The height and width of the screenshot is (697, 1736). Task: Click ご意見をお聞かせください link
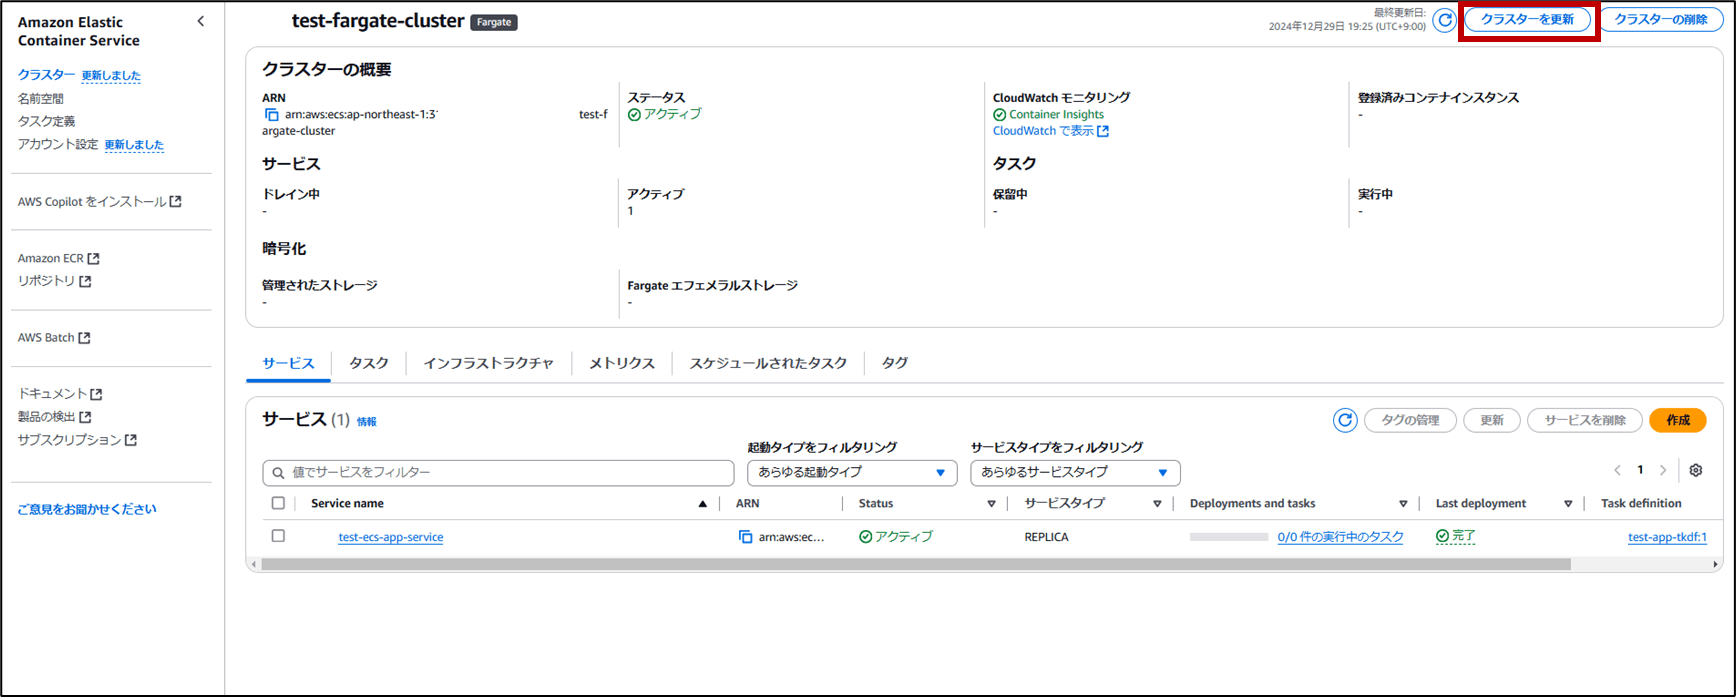pyautogui.click(x=87, y=509)
